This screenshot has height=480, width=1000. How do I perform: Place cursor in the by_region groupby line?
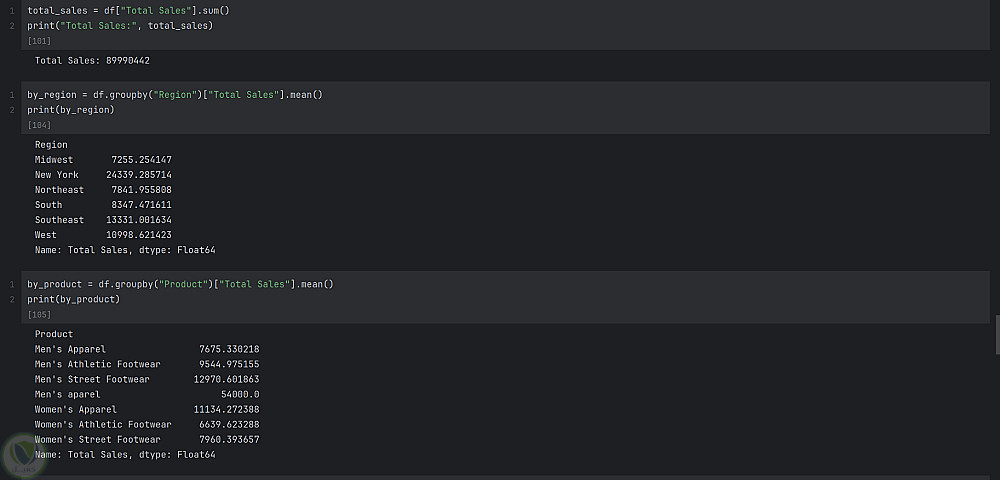click(x=175, y=95)
